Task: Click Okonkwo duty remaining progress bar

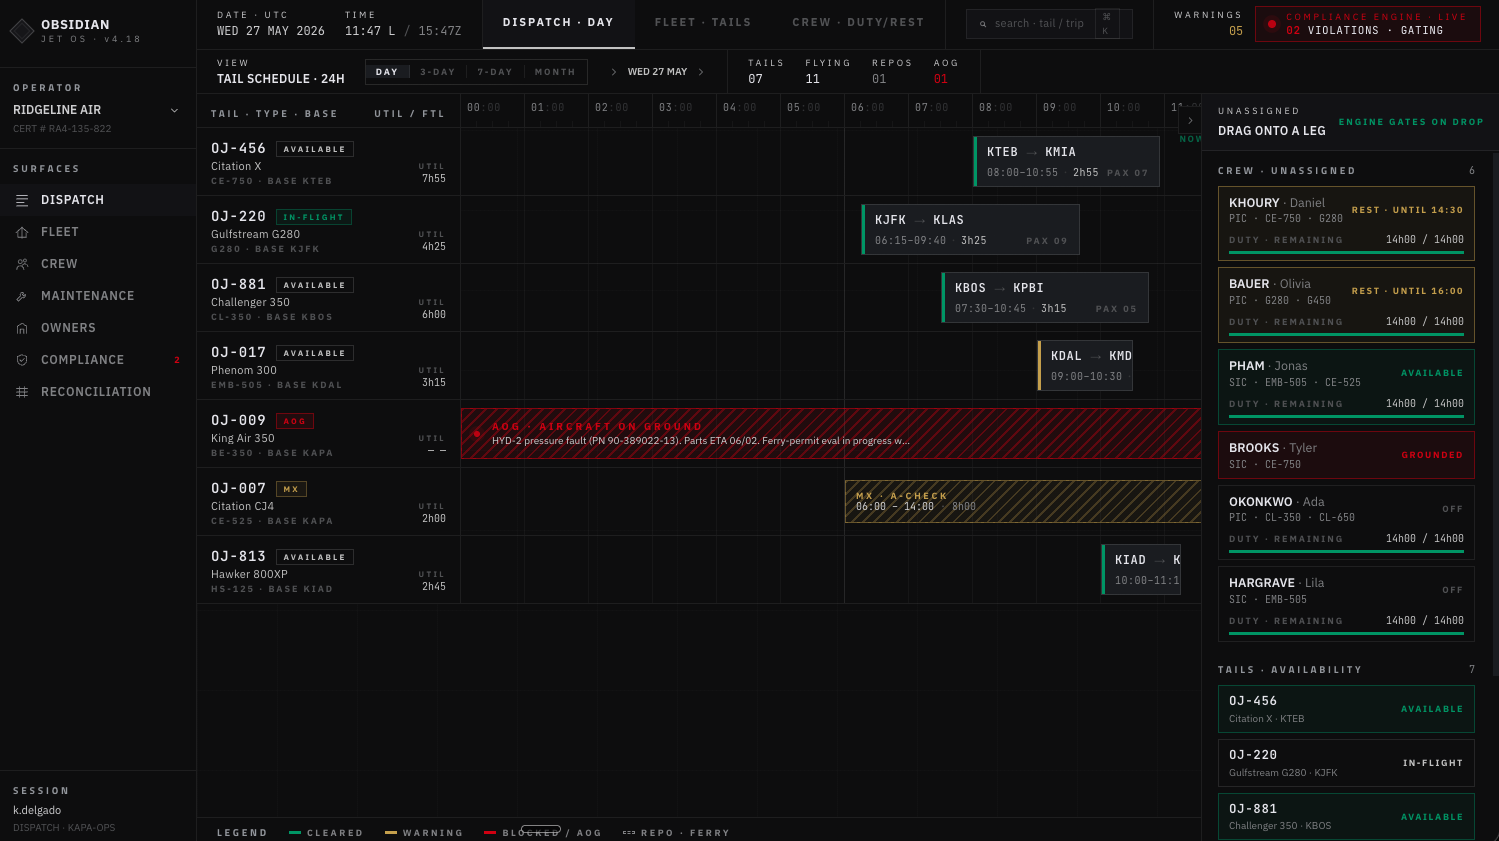Action: [x=1346, y=552]
